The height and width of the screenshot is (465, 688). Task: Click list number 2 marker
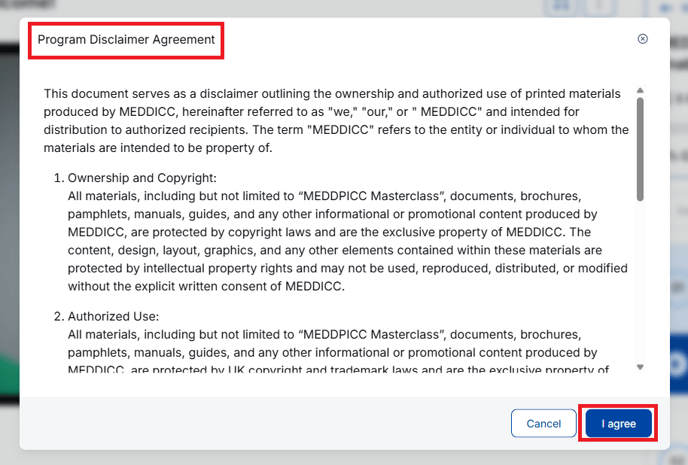56,317
